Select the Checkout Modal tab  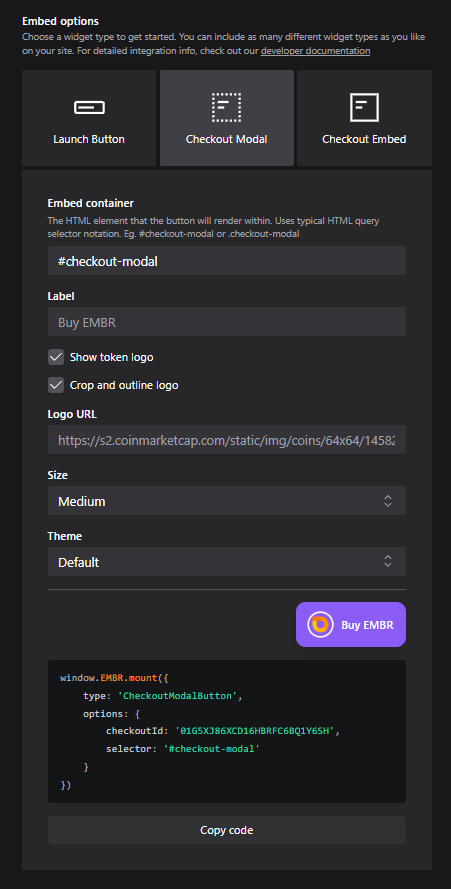coord(227,118)
